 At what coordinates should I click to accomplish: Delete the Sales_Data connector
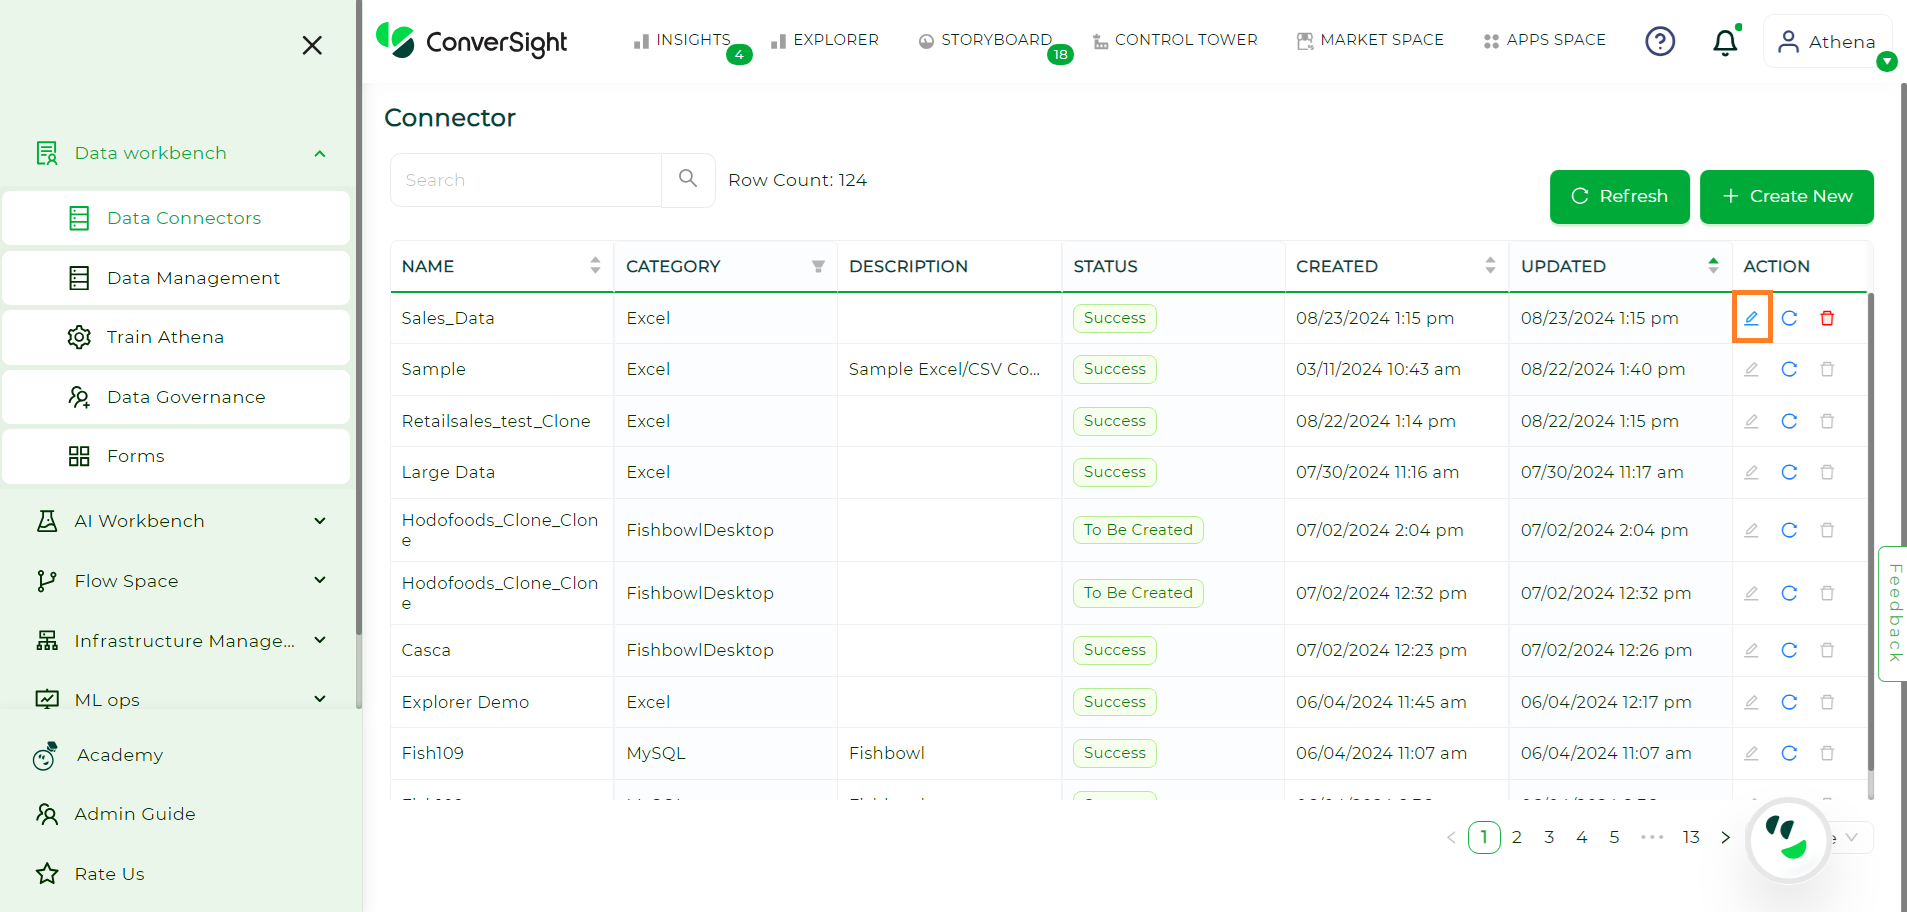pyautogui.click(x=1827, y=318)
